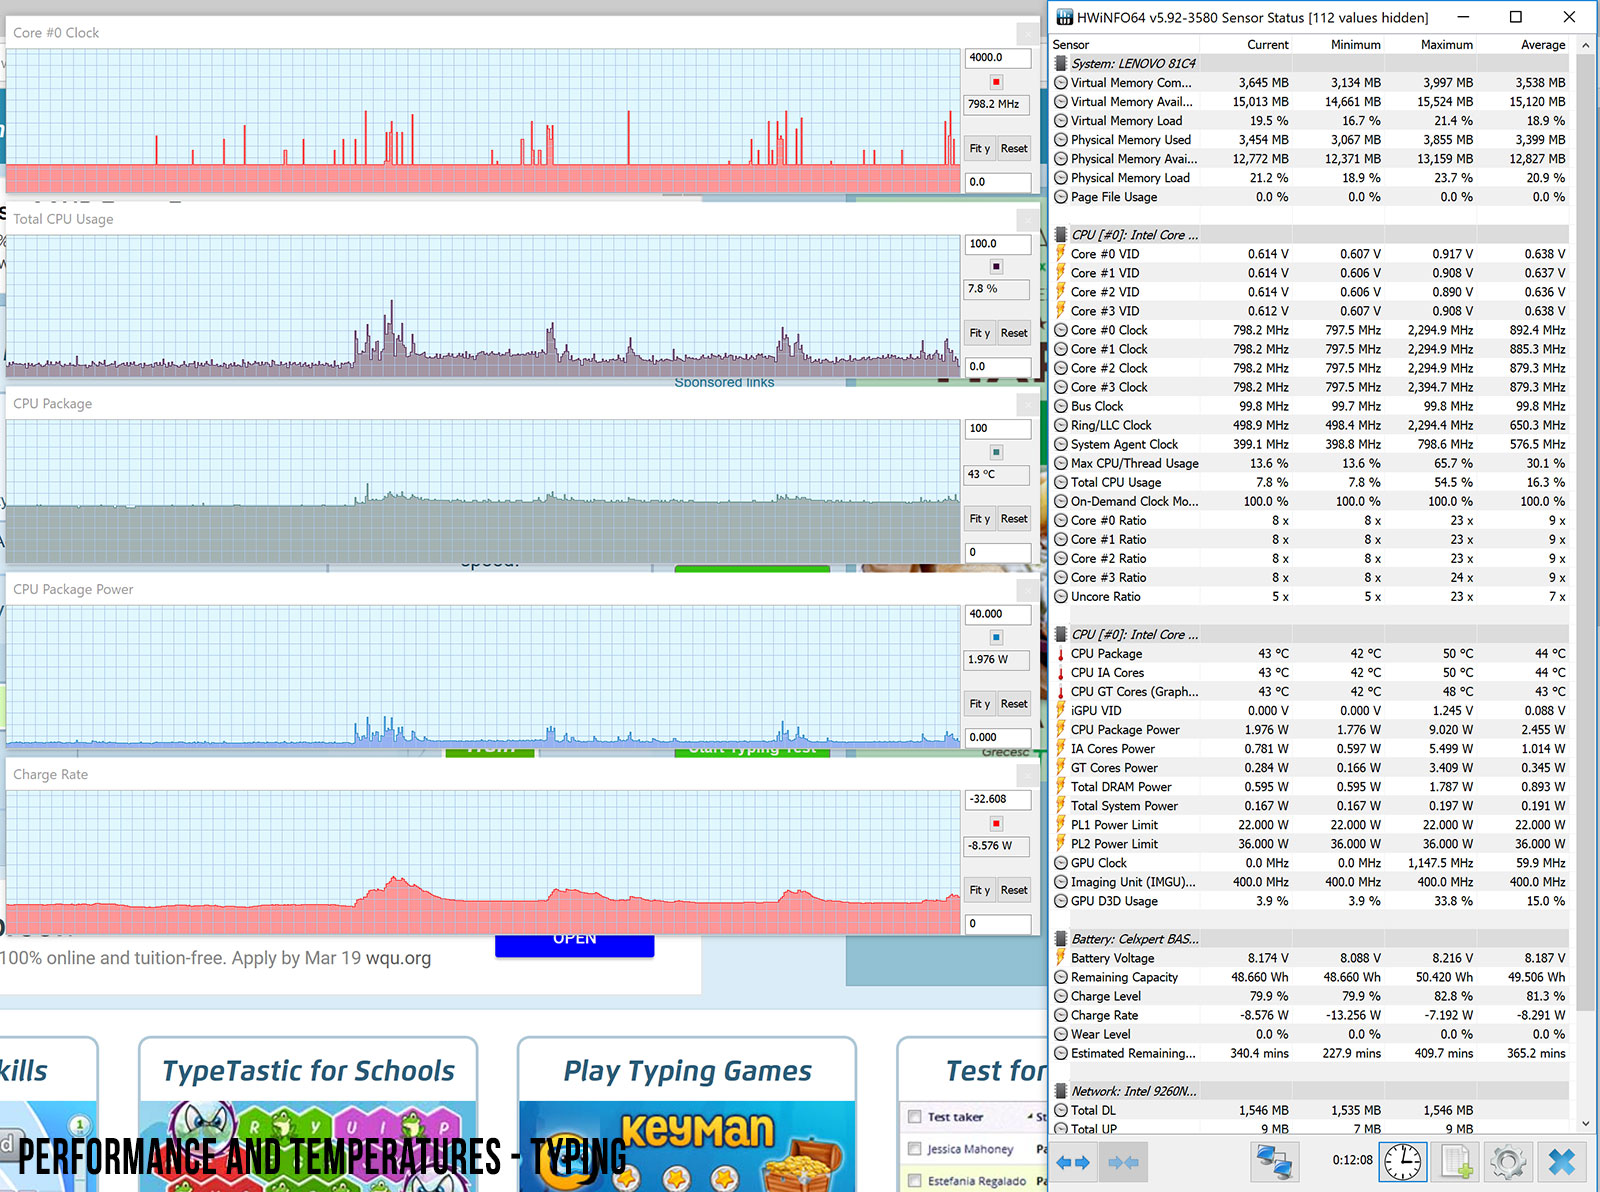
Task: Click the clock icon next to Core #0 Clock
Action: coord(1061,330)
